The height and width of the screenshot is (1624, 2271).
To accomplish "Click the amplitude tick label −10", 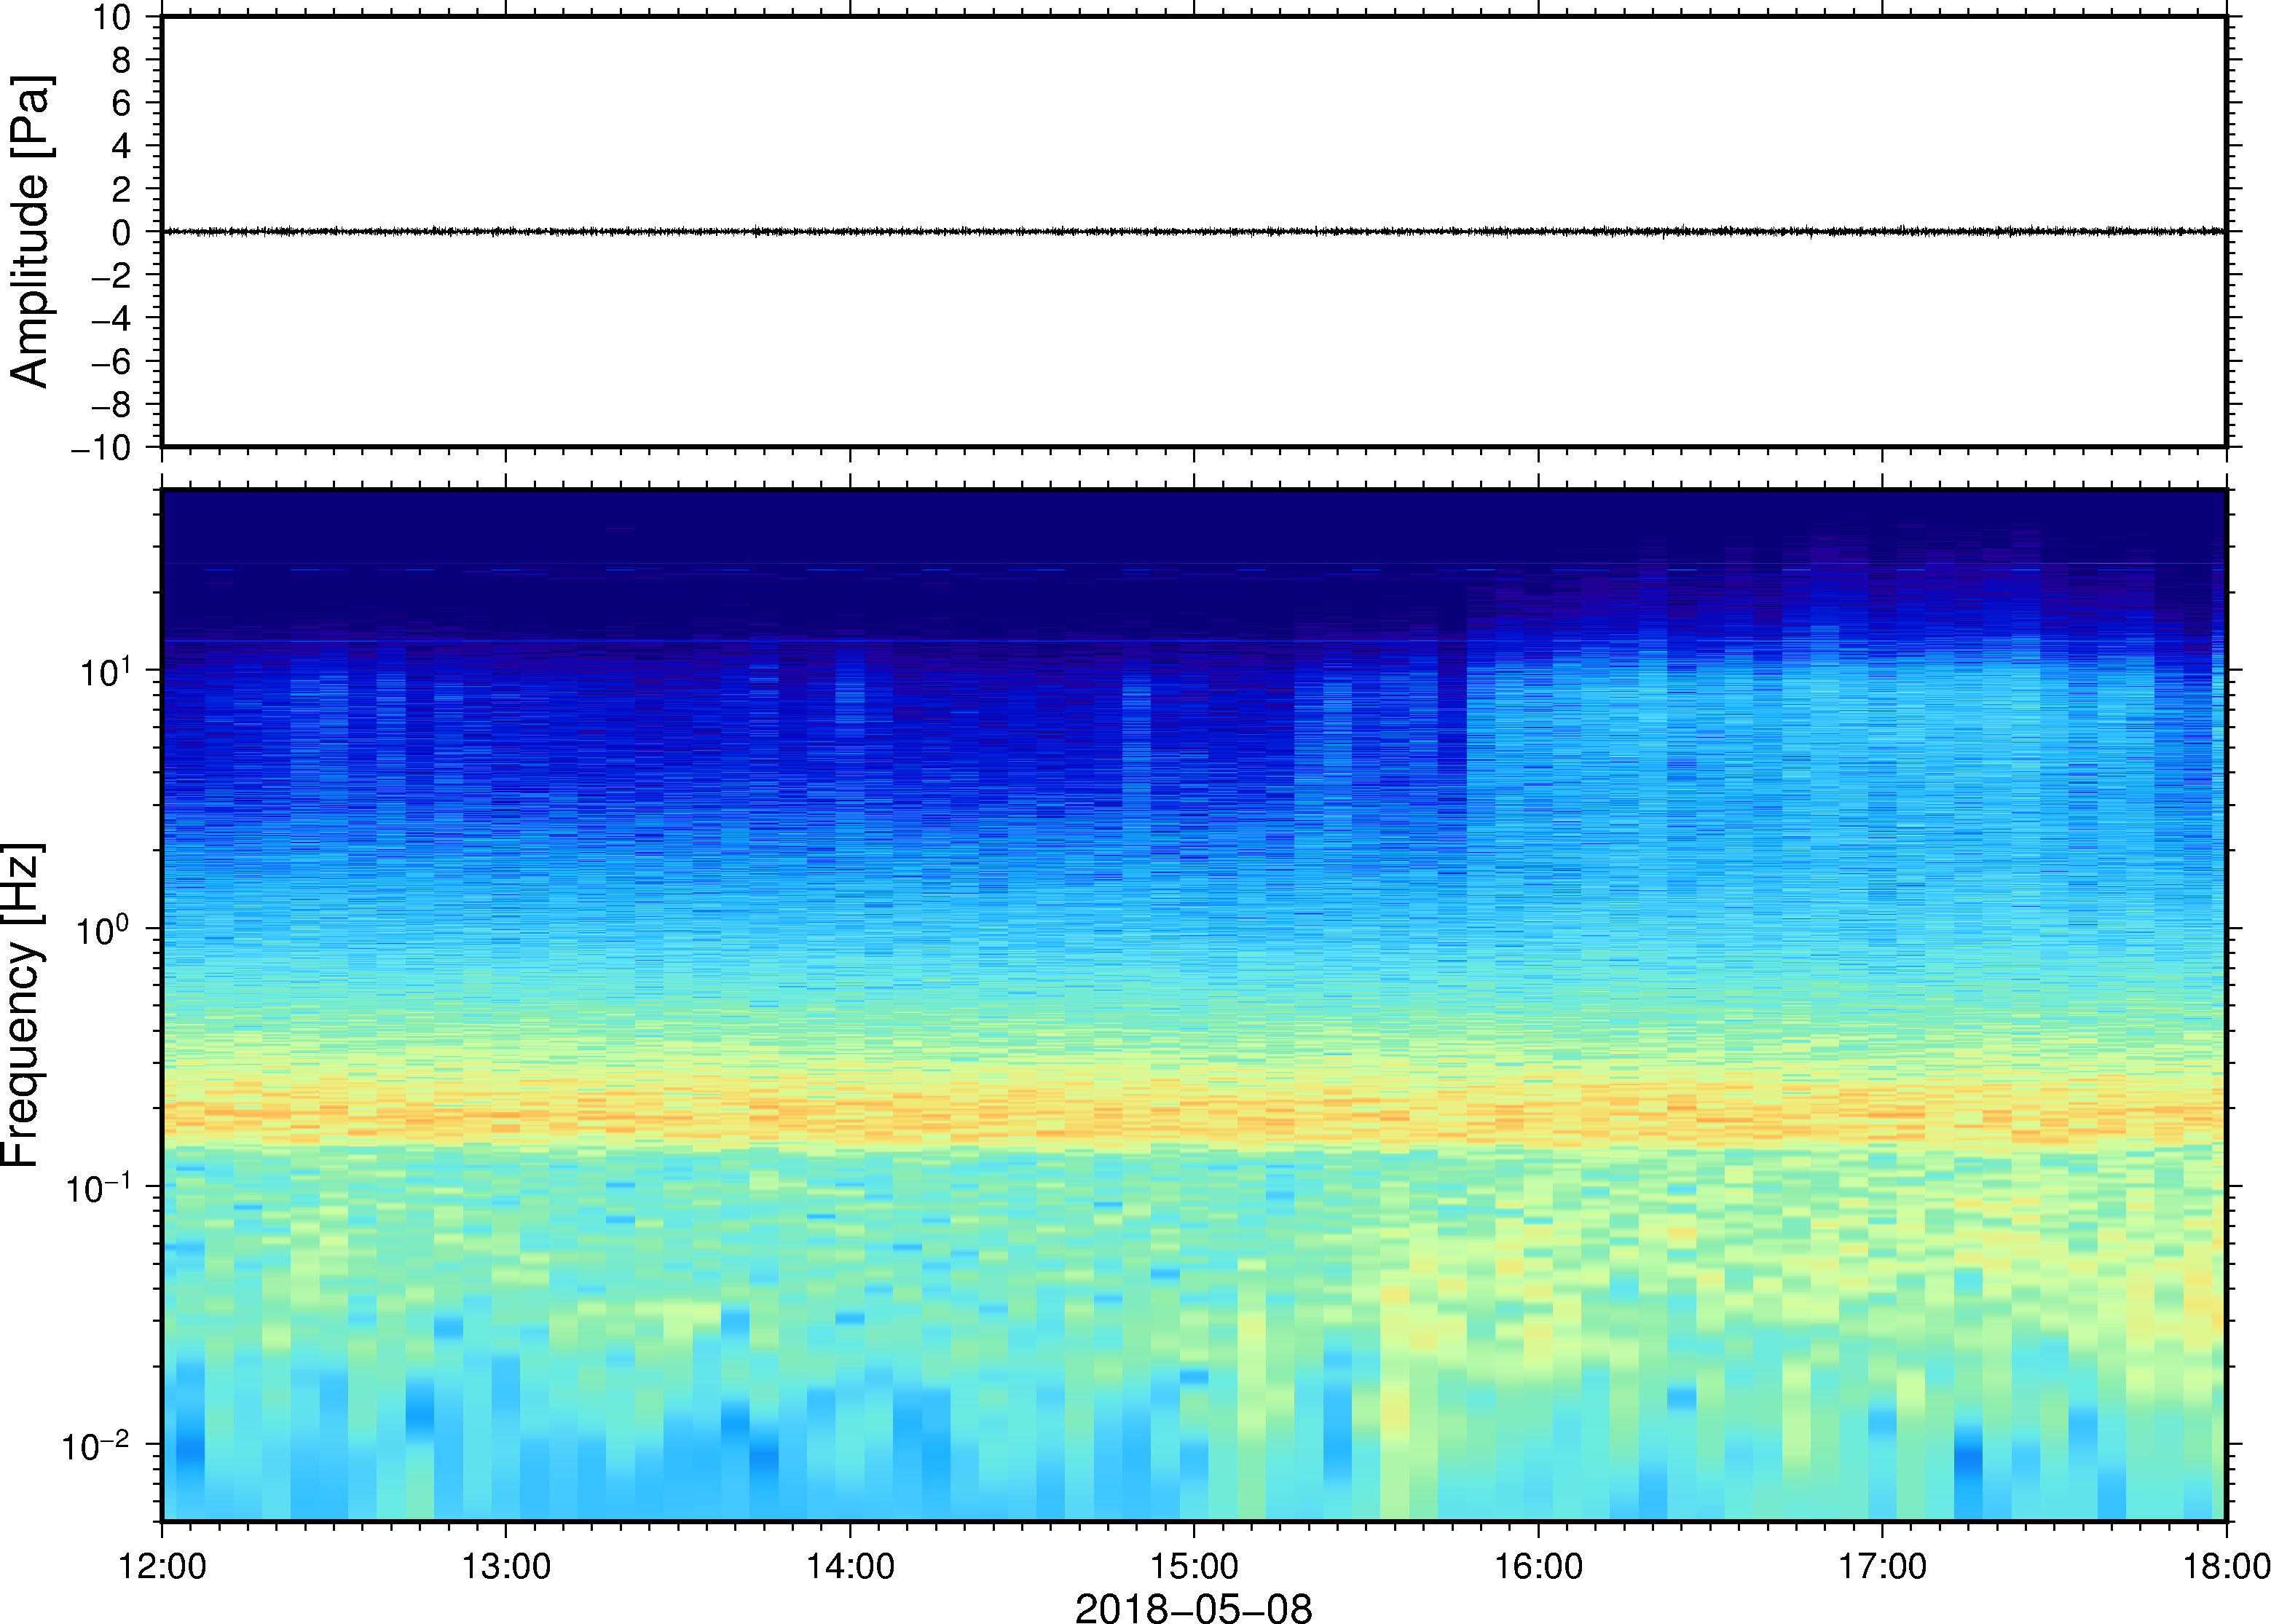I will [101, 448].
